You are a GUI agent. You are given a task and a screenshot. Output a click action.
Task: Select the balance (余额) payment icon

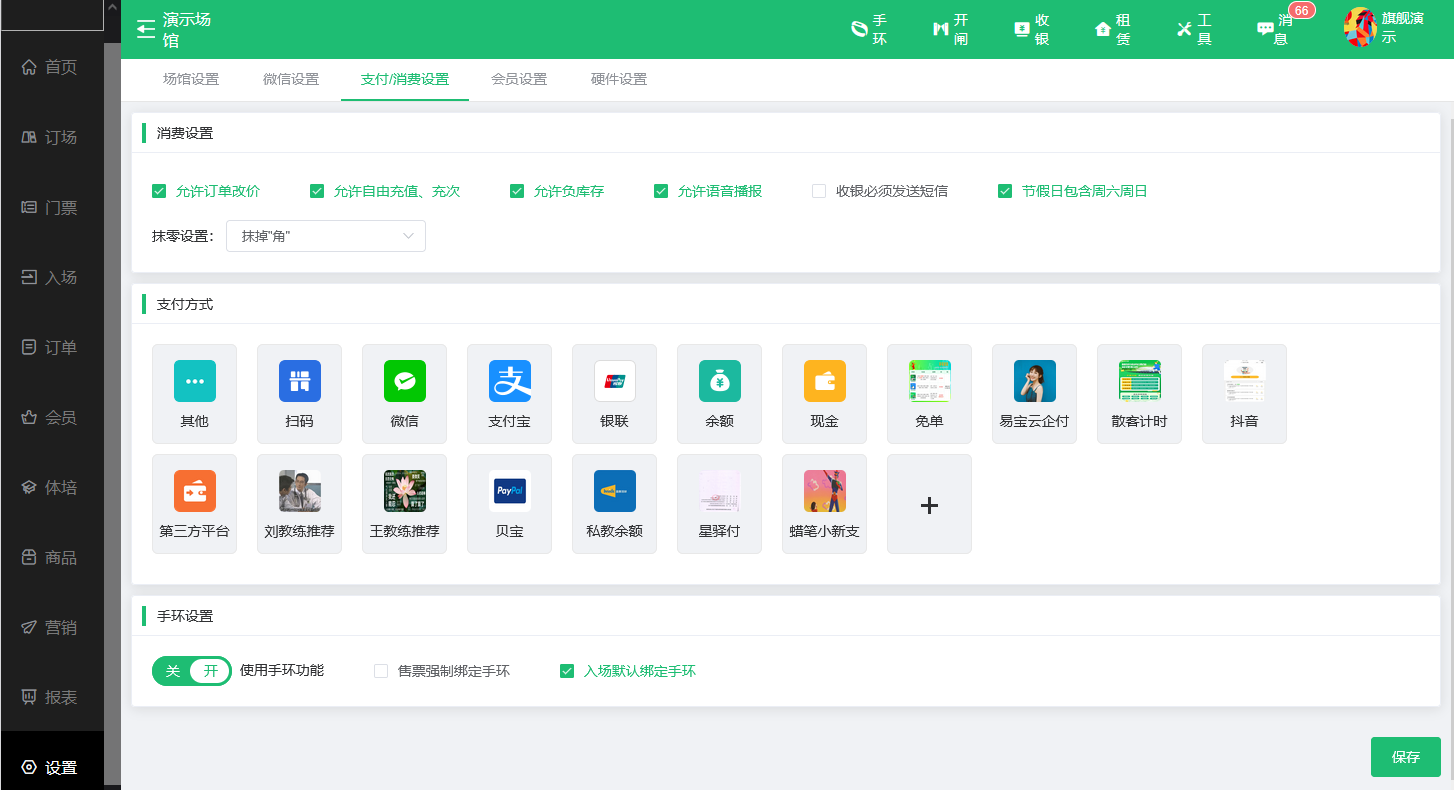click(719, 382)
